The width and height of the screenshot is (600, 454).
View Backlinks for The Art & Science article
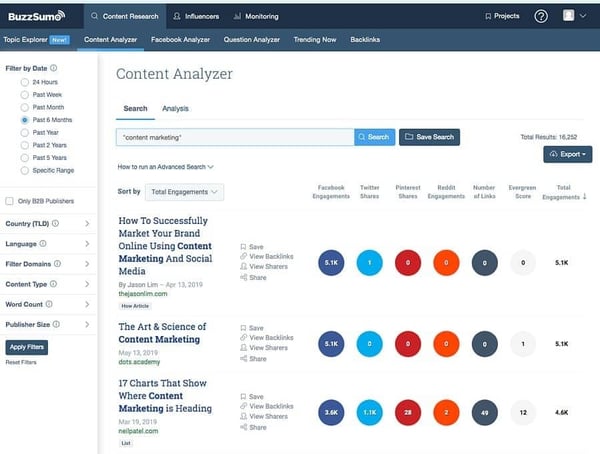267,338
